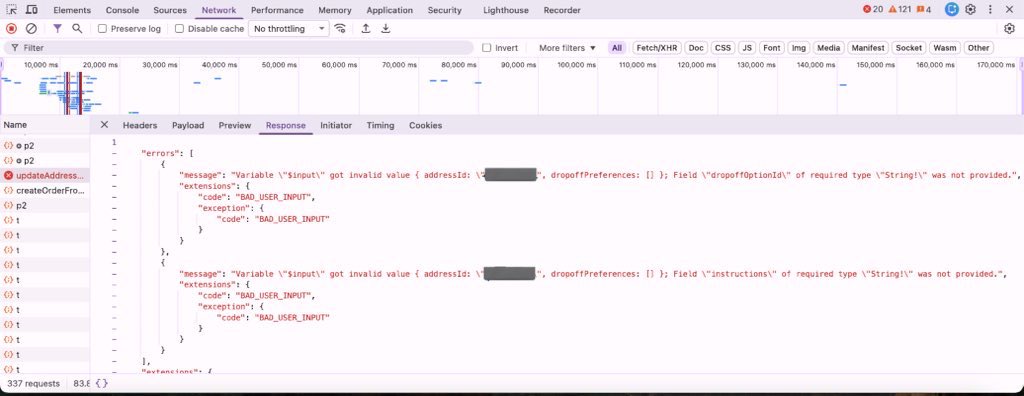Click the 337 requests status text

pyautogui.click(x=33, y=384)
